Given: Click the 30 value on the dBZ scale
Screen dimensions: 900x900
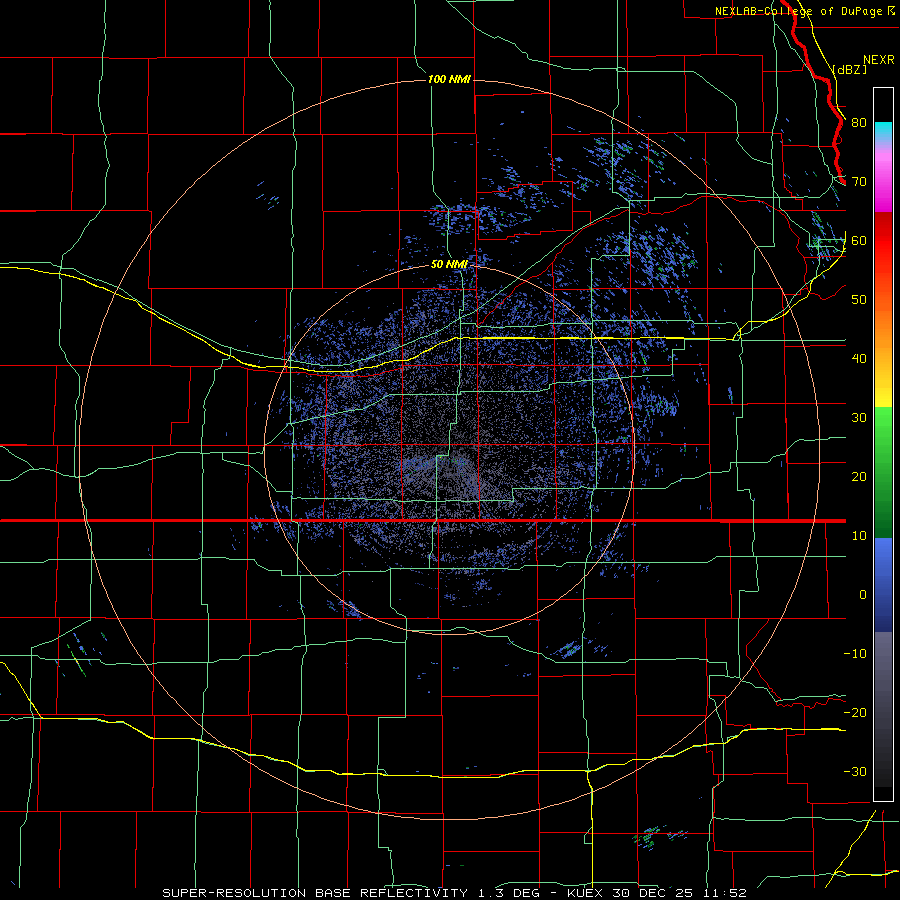Looking at the screenshot, I should pyautogui.click(x=859, y=418).
